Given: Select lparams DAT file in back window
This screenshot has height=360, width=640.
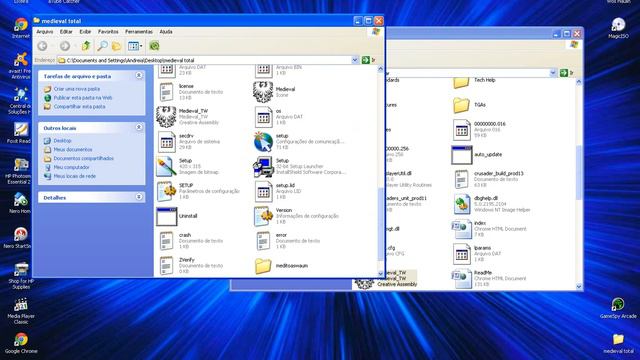Looking at the screenshot, I should point(472,254).
